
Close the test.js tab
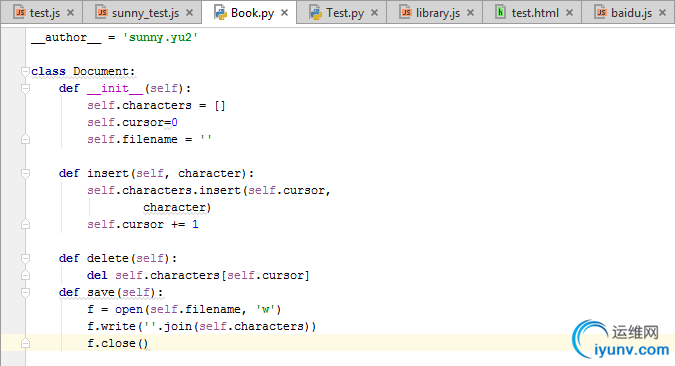(x=71, y=13)
